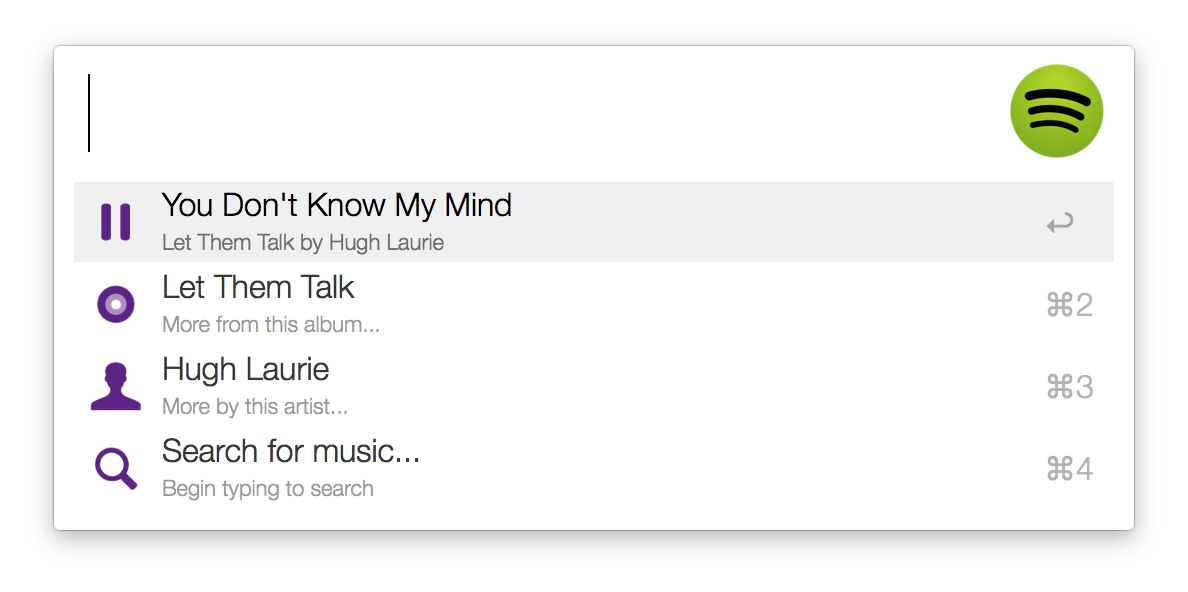This screenshot has width=1188, height=592.
Task: Click the purple artist silhouette icon
Action: pos(116,387)
